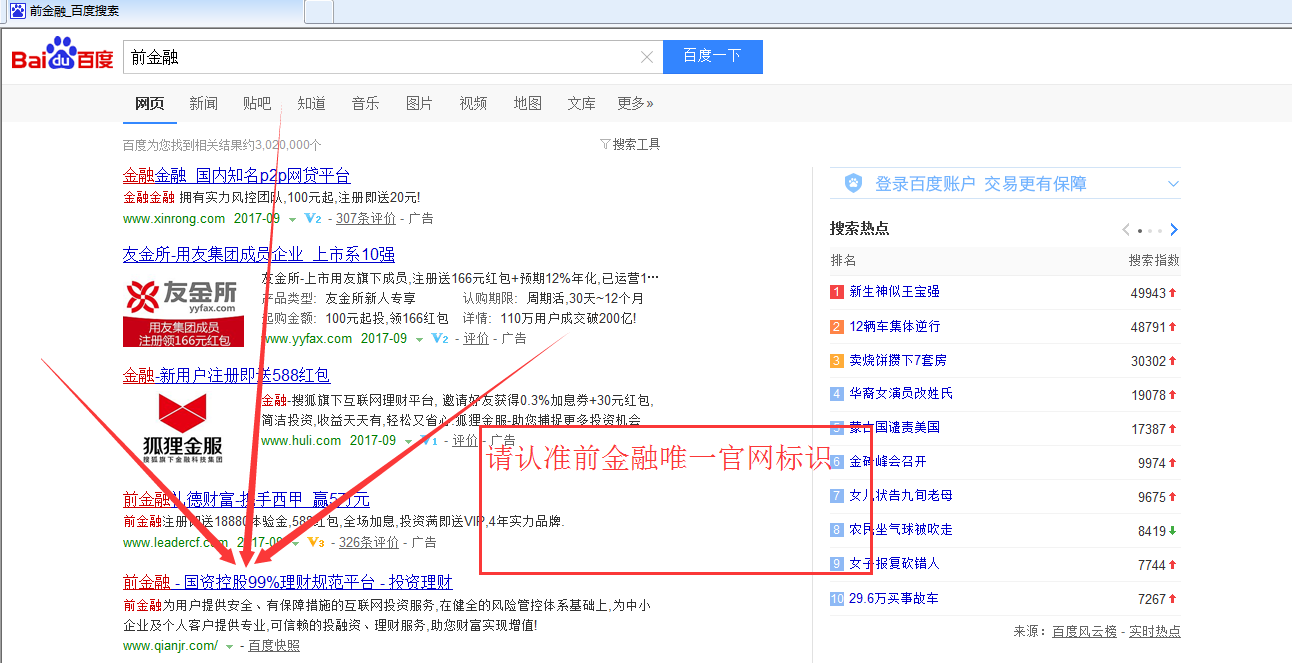
Task: Click the 友金所 logo image
Action: [186, 300]
